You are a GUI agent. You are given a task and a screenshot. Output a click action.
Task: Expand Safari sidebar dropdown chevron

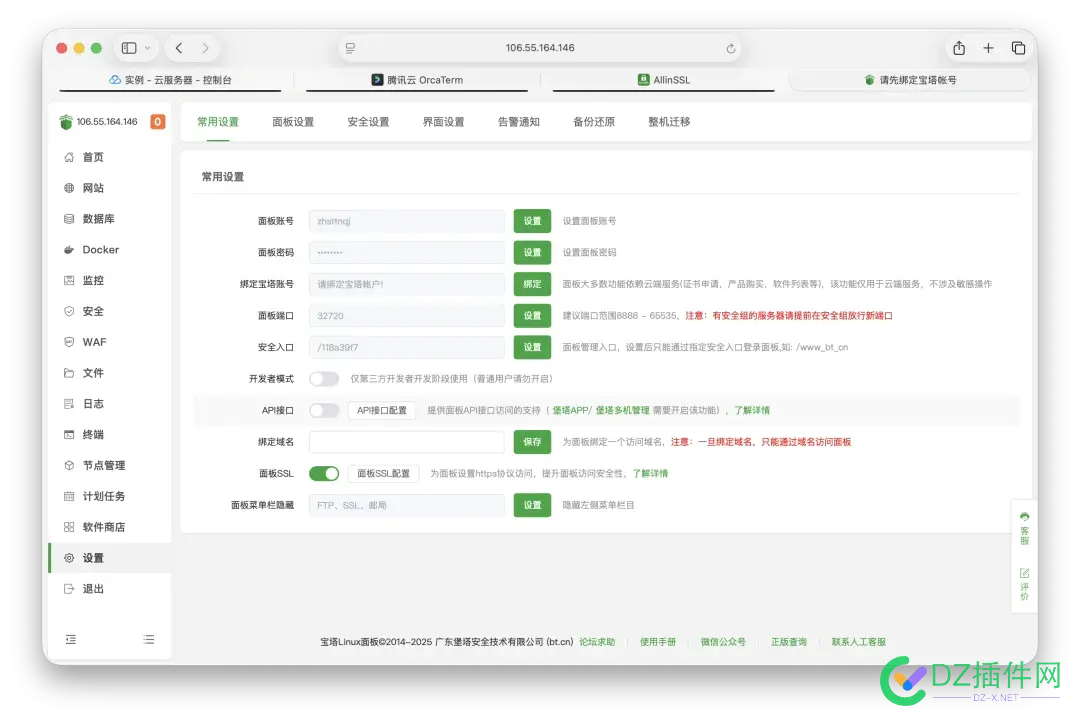(147, 48)
